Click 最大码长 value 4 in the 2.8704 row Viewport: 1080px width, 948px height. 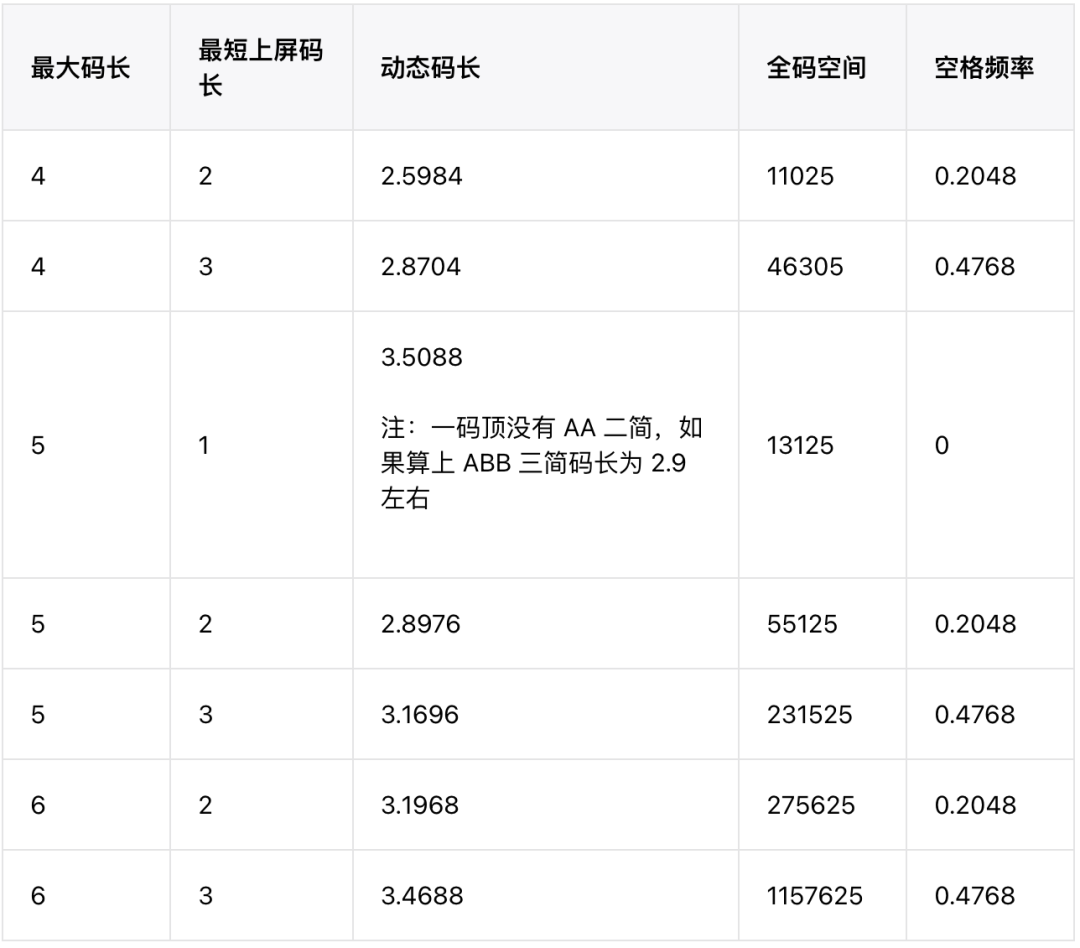click(38, 267)
